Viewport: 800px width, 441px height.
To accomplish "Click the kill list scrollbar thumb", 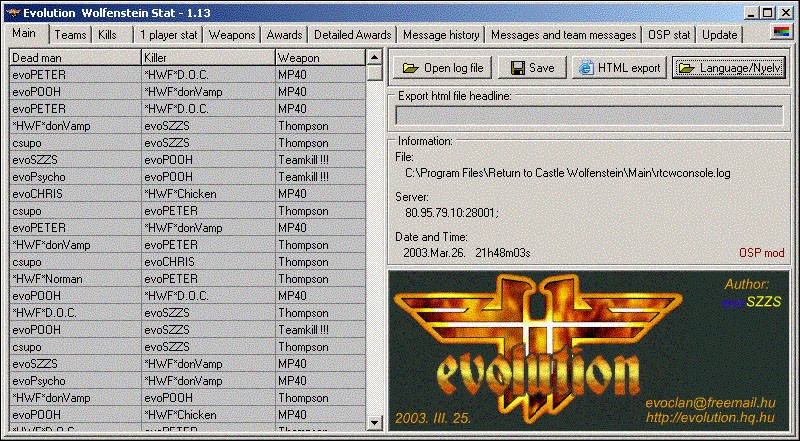I will point(375,73).
